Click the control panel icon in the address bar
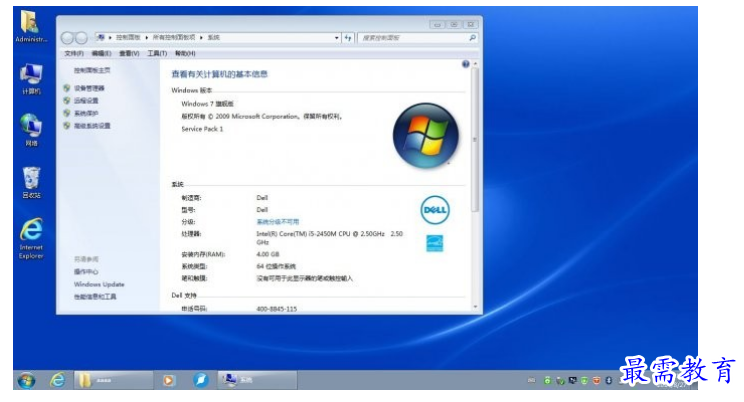Screen dimensions: 744x402 click(101, 37)
